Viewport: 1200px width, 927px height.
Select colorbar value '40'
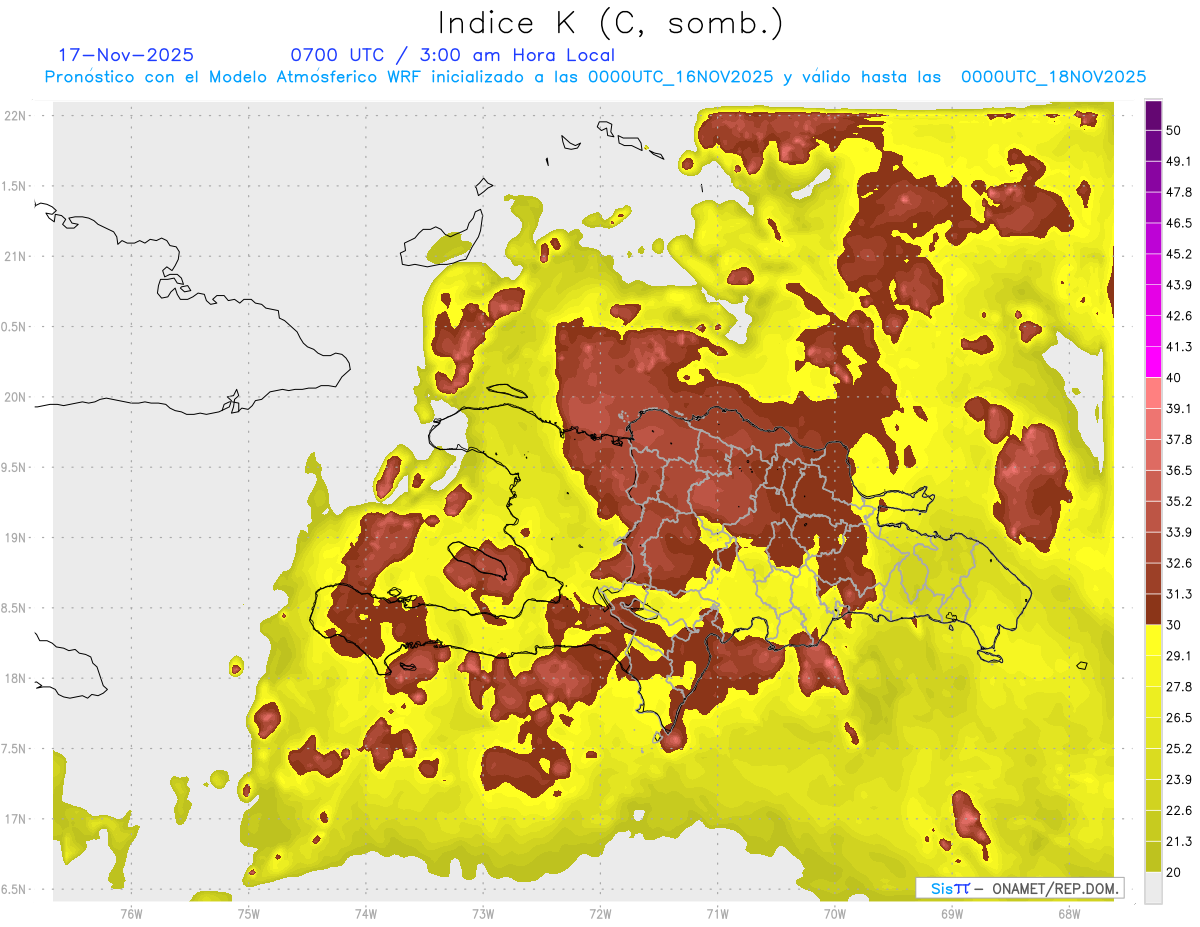pos(1174,378)
